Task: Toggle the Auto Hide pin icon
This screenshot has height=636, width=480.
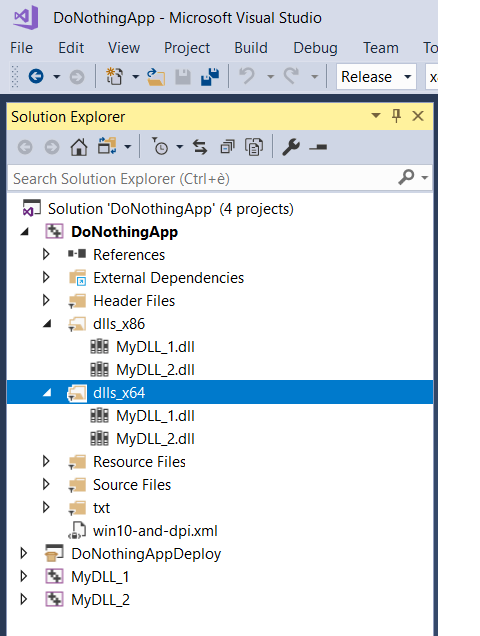Action: click(x=396, y=116)
